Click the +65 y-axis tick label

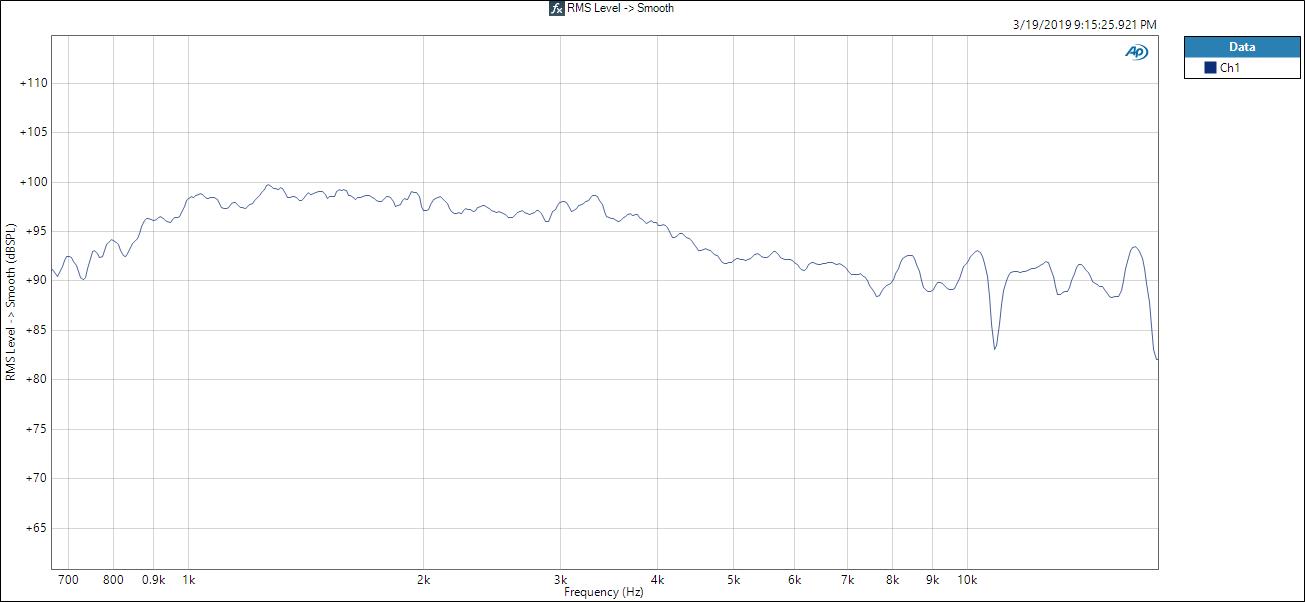click(37, 528)
